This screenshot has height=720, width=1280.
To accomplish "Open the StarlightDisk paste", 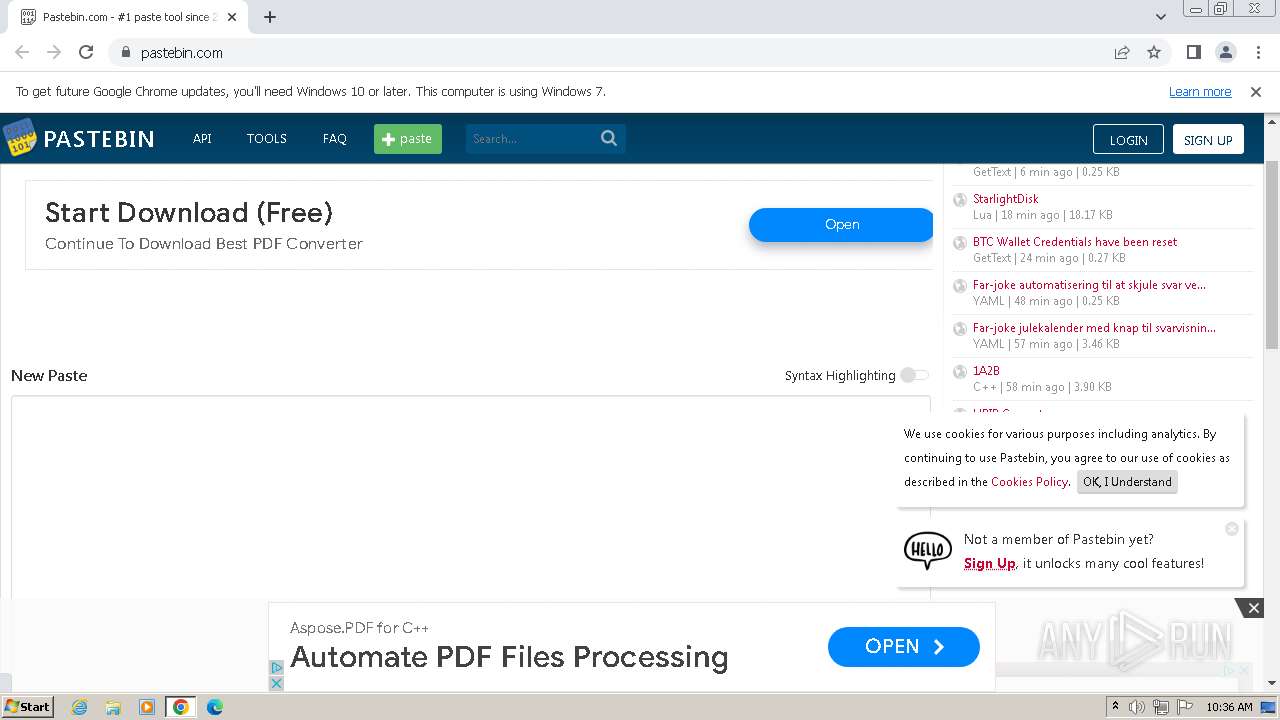I will 1006,199.
